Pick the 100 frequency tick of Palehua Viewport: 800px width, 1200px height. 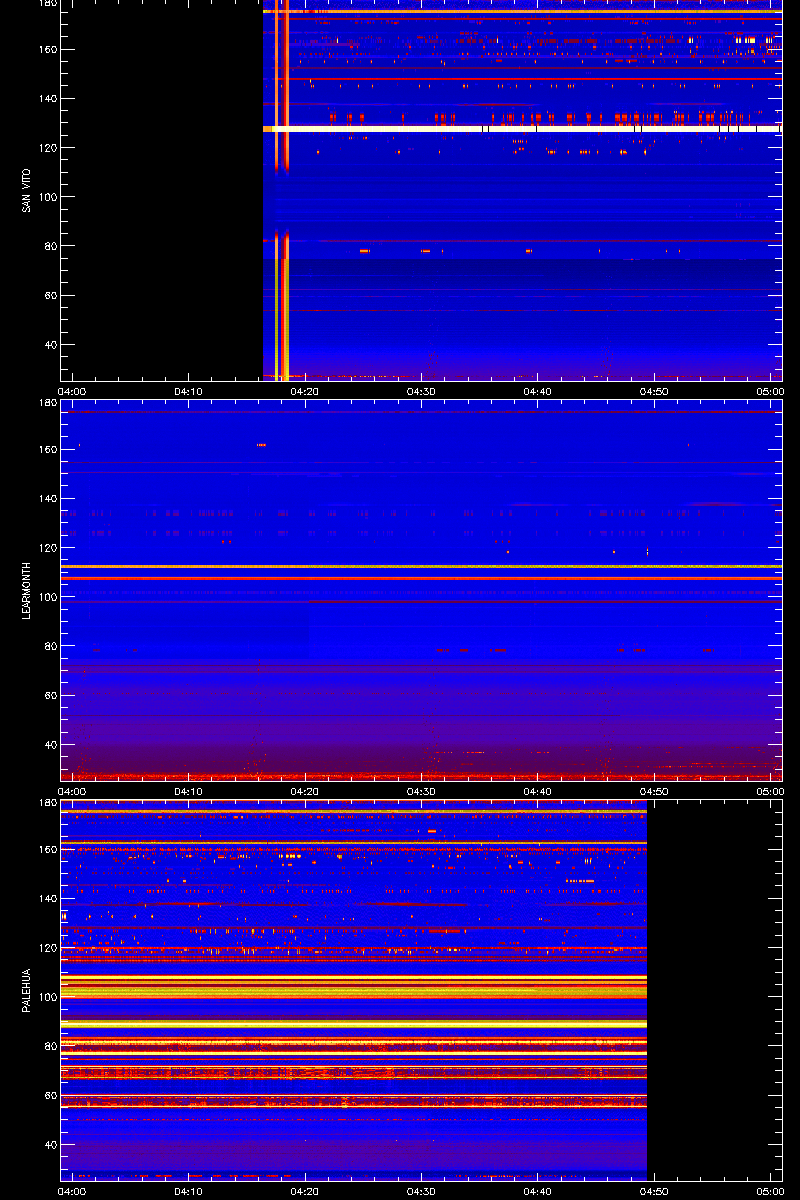47,997
